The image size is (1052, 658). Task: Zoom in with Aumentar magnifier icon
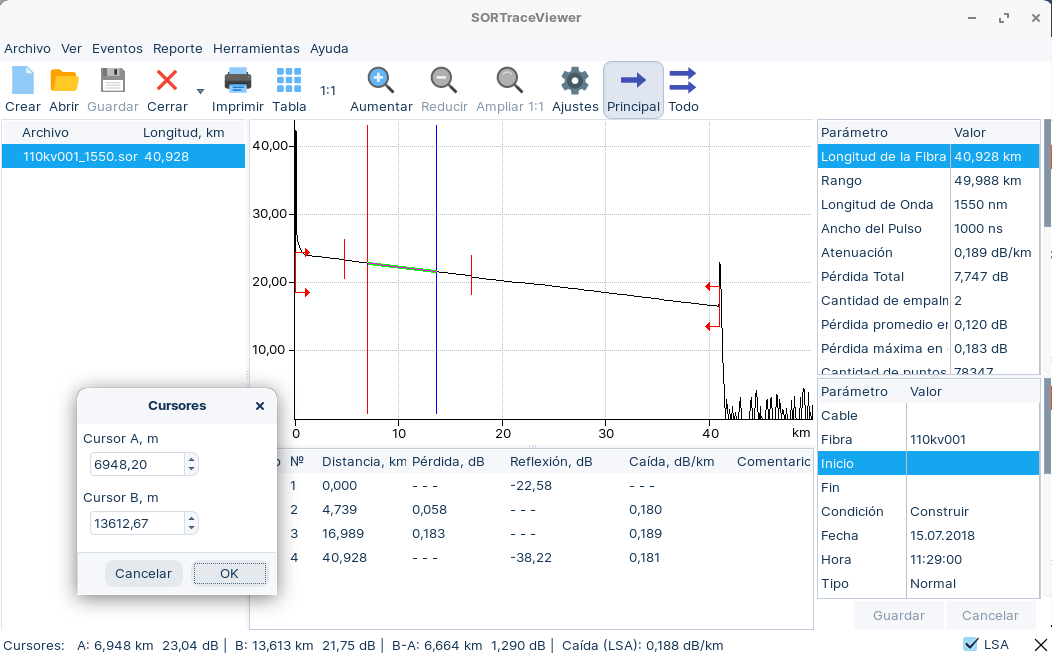(380, 81)
